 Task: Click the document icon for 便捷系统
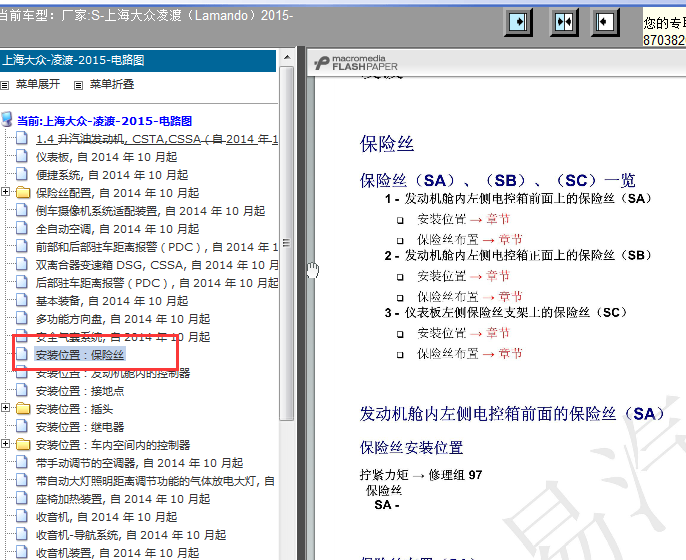tap(21, 174)
